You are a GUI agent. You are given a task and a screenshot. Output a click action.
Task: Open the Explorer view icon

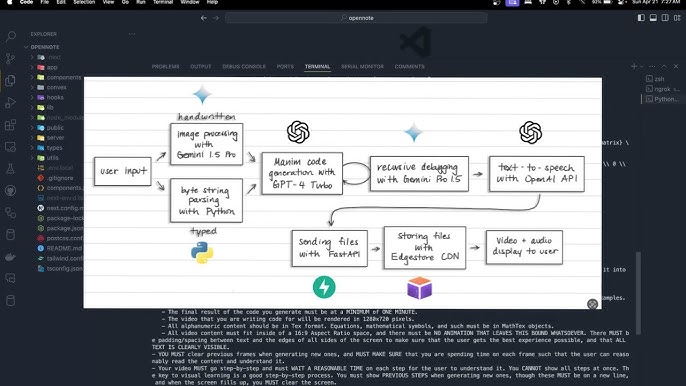tap(10, 81)
